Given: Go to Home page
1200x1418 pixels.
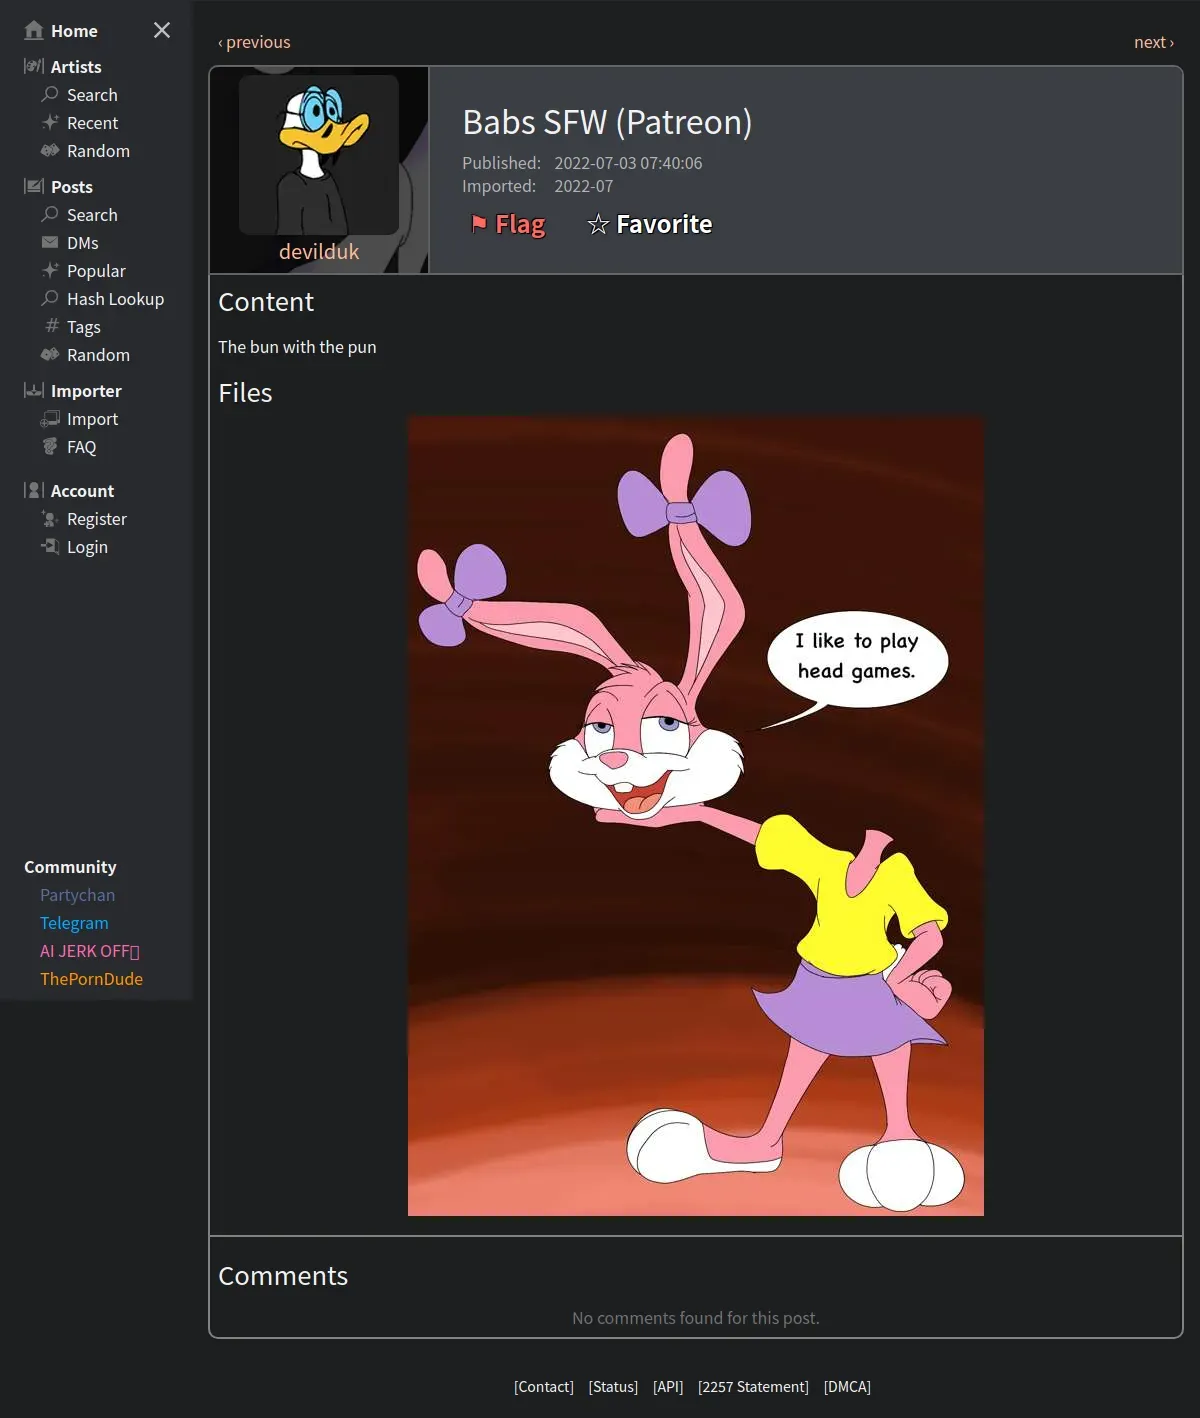Looking at the screenshot, I should tap(74, 31).
